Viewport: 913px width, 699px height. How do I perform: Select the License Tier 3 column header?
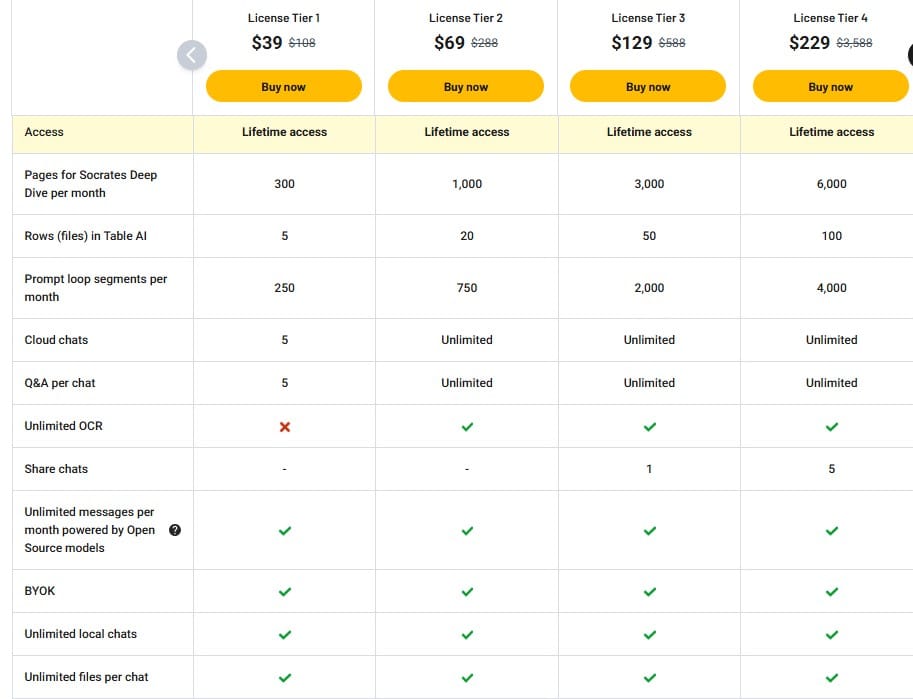647,17
